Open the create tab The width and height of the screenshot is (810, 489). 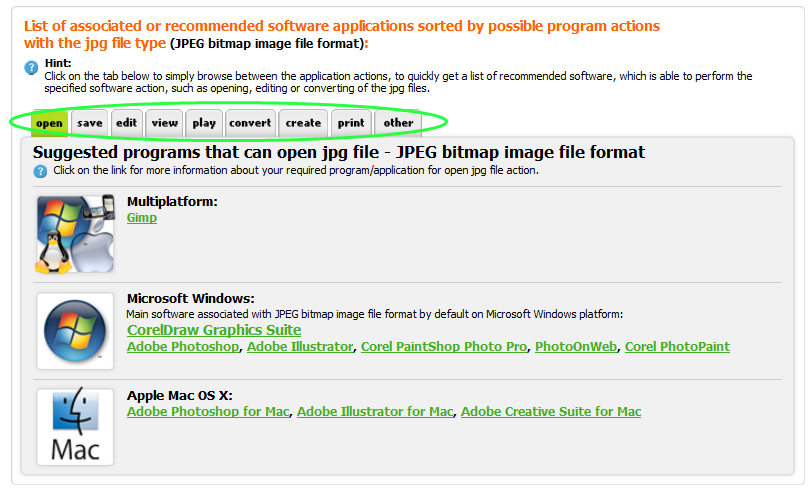303,123
